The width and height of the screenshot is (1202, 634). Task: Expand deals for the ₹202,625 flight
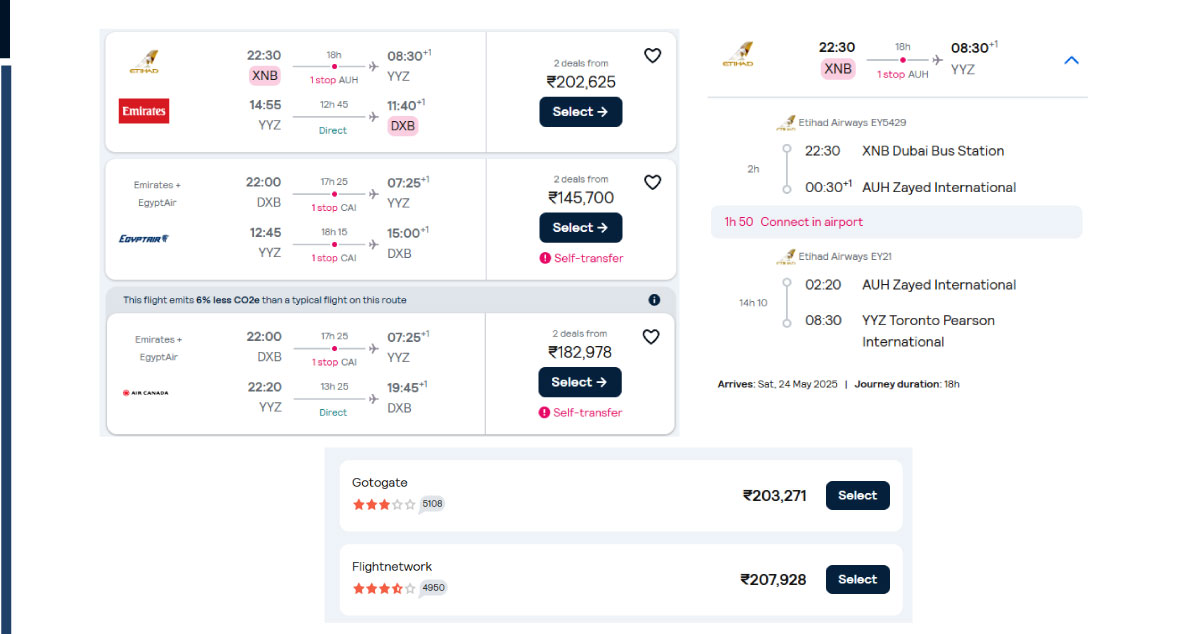point(580,112)
